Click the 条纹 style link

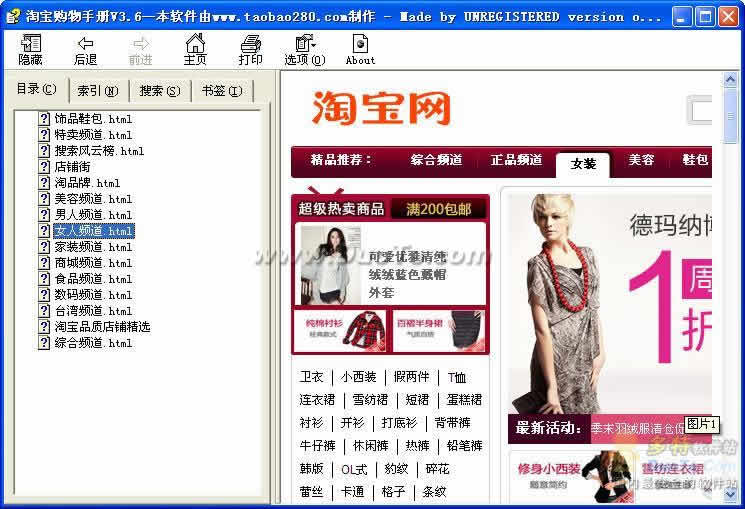click(x=434, y=492)
